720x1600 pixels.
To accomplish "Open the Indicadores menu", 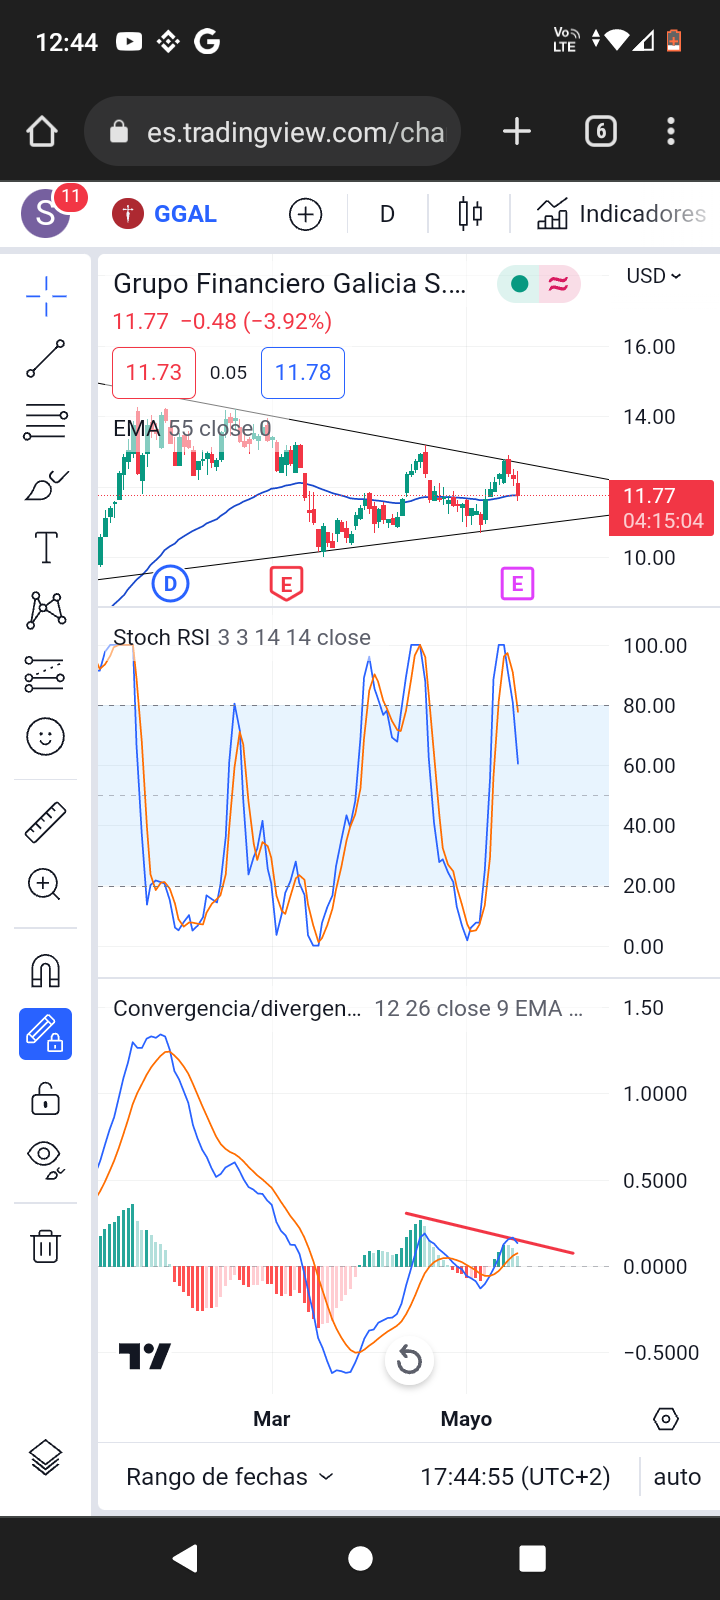I will pyautogui.click(x=621, y=214).
